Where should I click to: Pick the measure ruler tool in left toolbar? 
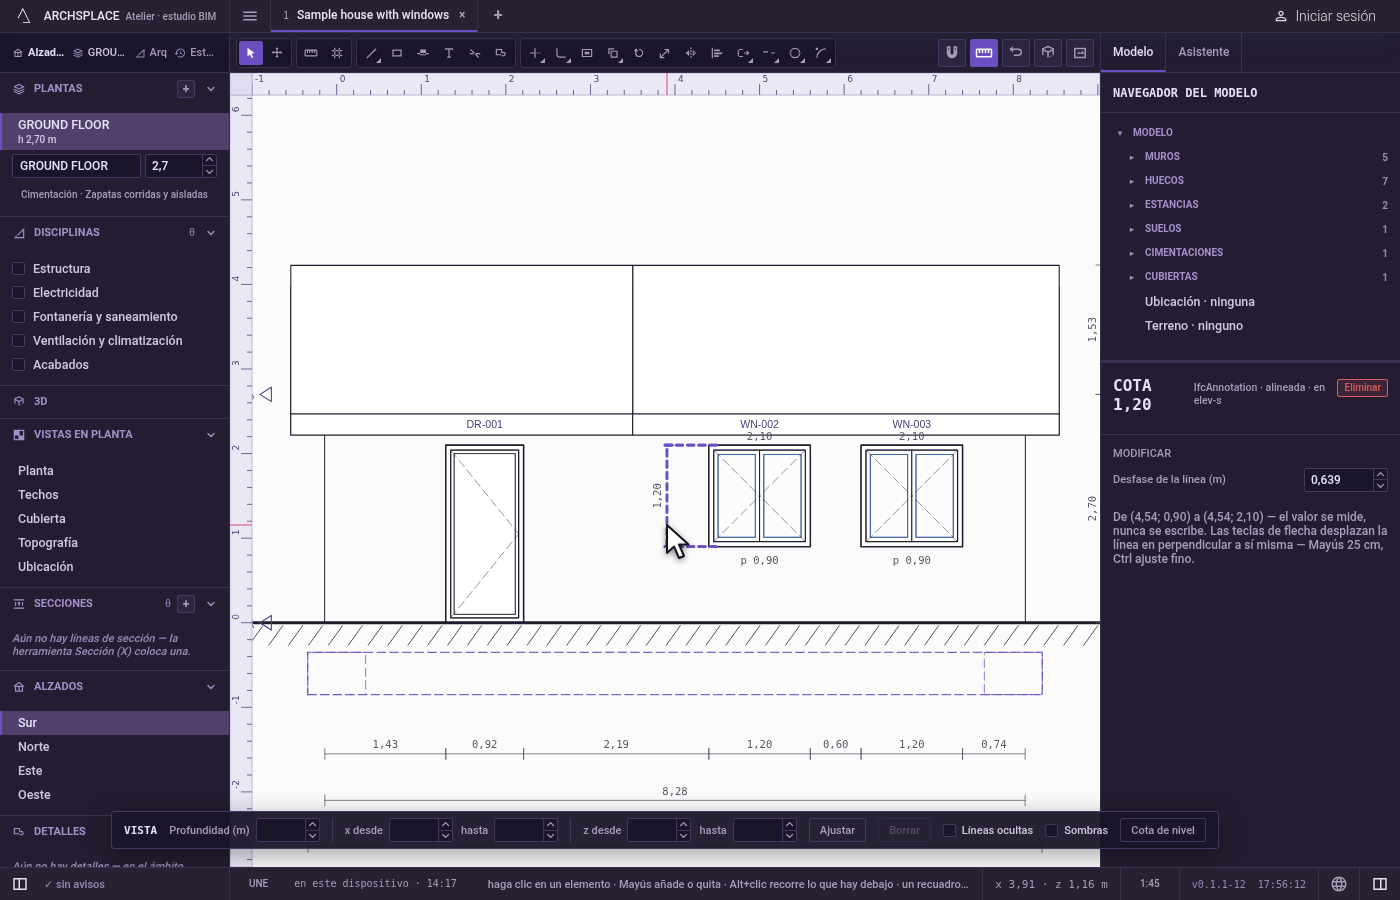pos(311,53)
